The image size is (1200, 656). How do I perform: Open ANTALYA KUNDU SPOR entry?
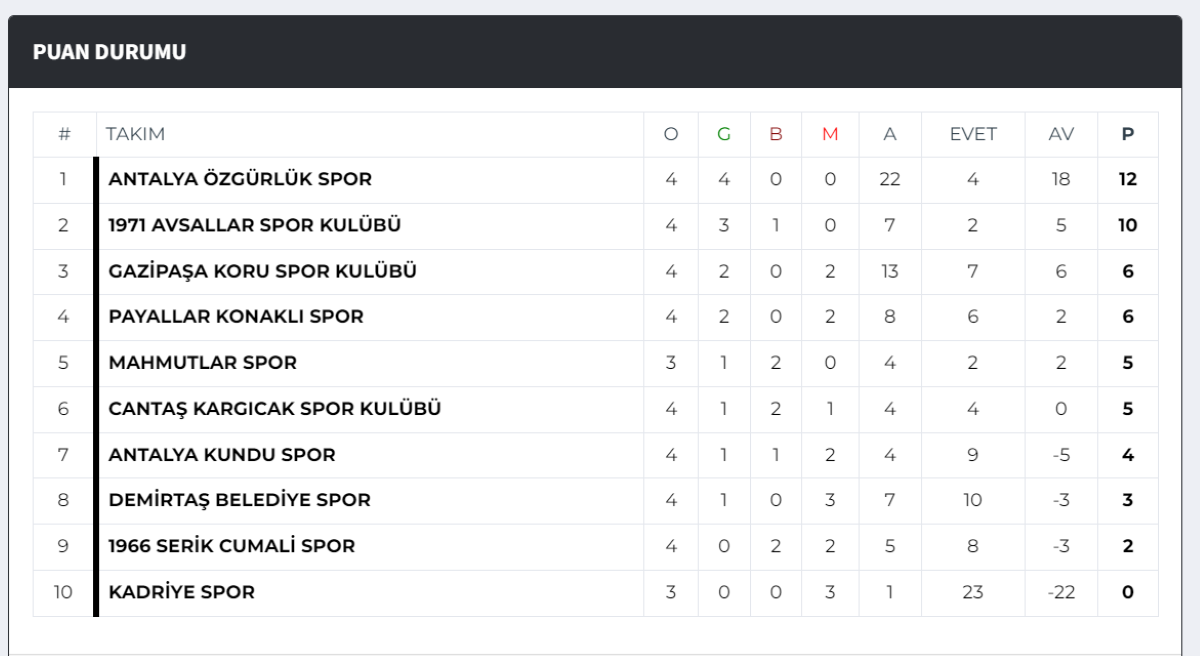222,454
